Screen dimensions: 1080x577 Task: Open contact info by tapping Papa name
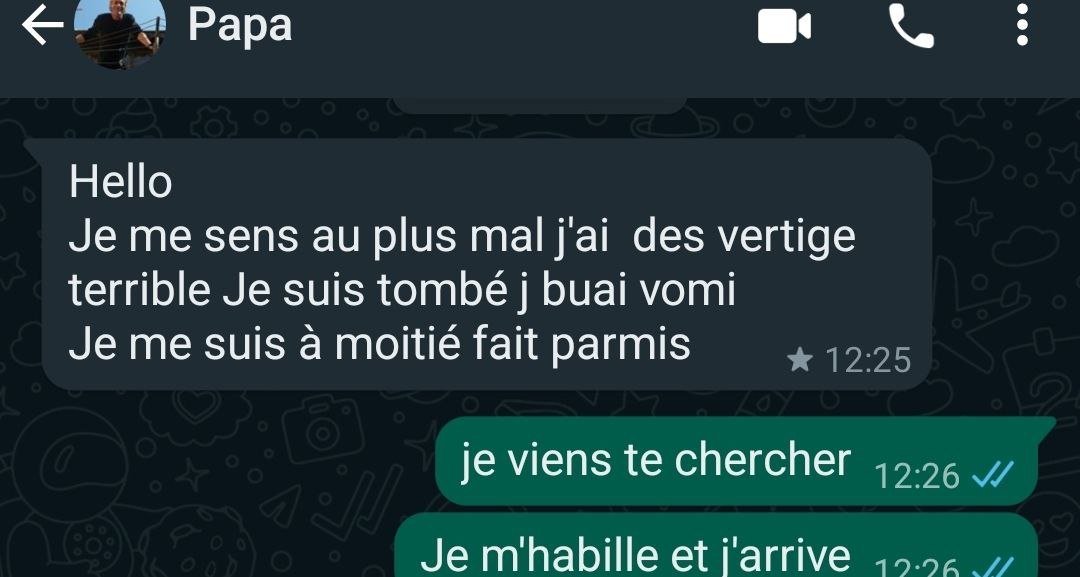[240, 25]
